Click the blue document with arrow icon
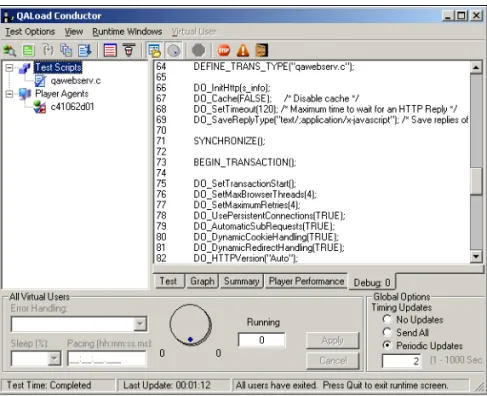487x396 pixels. coord(85,50)
